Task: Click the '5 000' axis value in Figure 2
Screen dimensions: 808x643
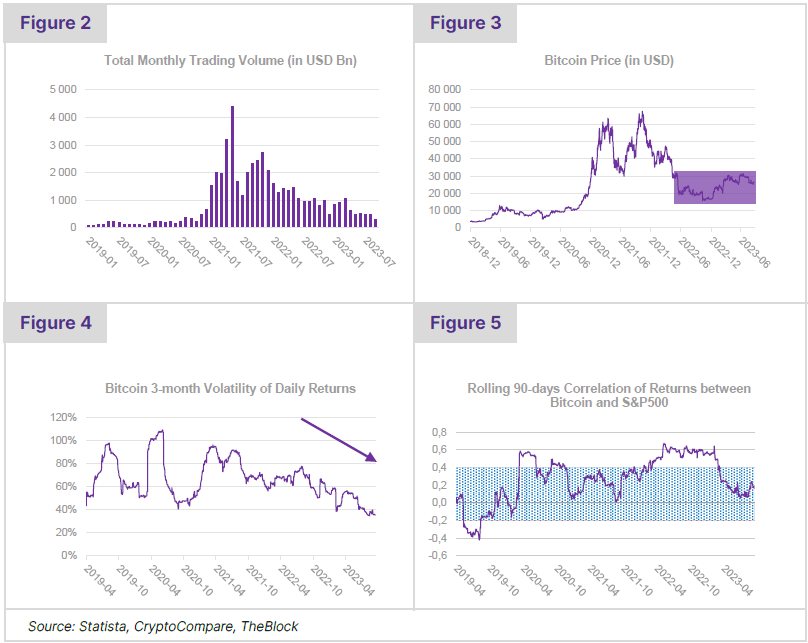Action: tap(63, 90)
